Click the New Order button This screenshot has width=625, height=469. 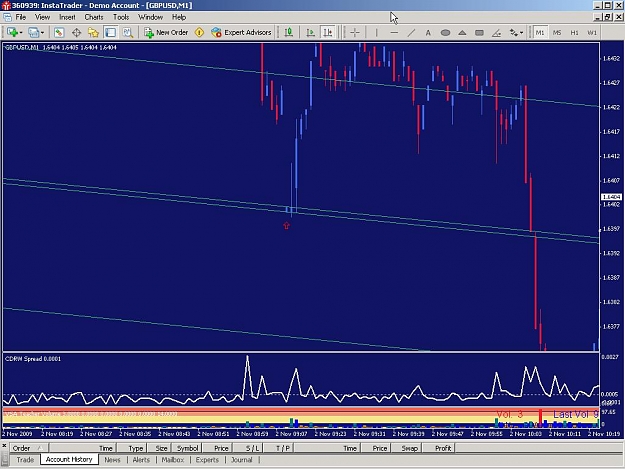click(166, 32)
